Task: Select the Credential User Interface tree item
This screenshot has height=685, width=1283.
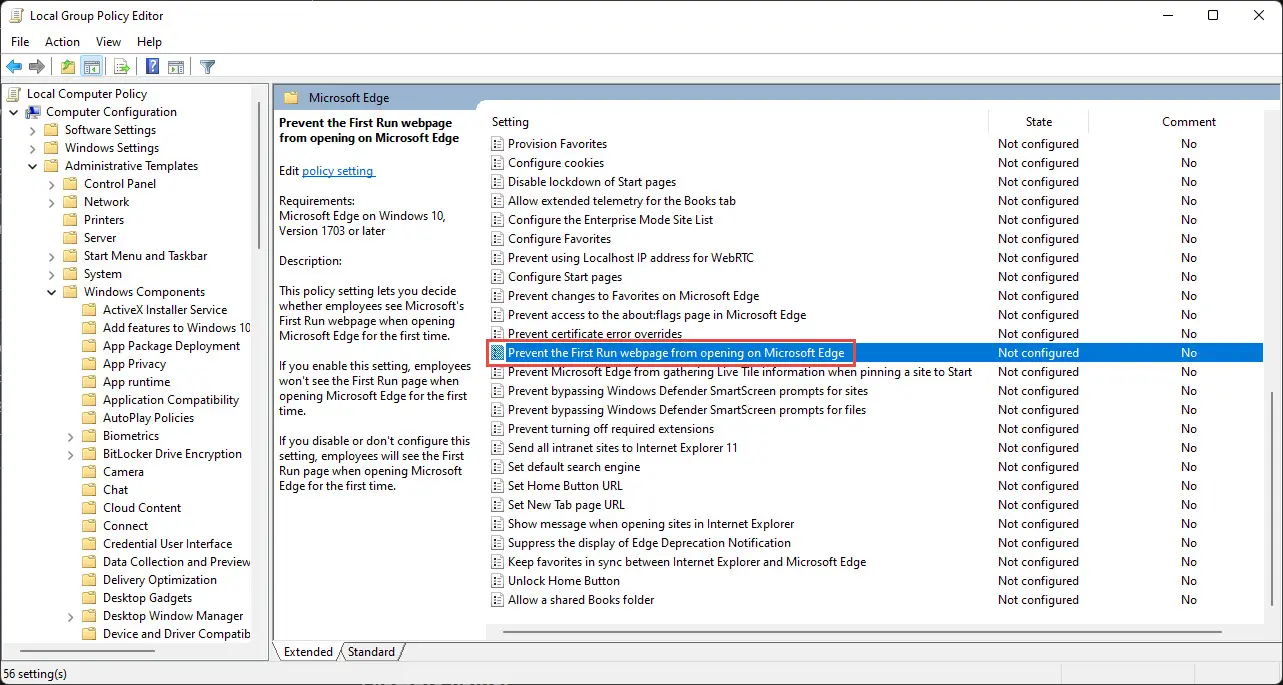Action: pos(167,544)
